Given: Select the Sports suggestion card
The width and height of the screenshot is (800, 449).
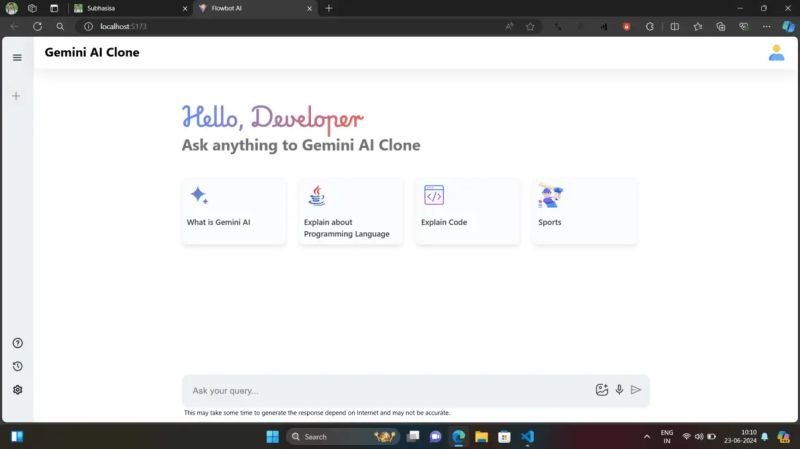Looking at the screenshot, I should click(x=585, y=212).
